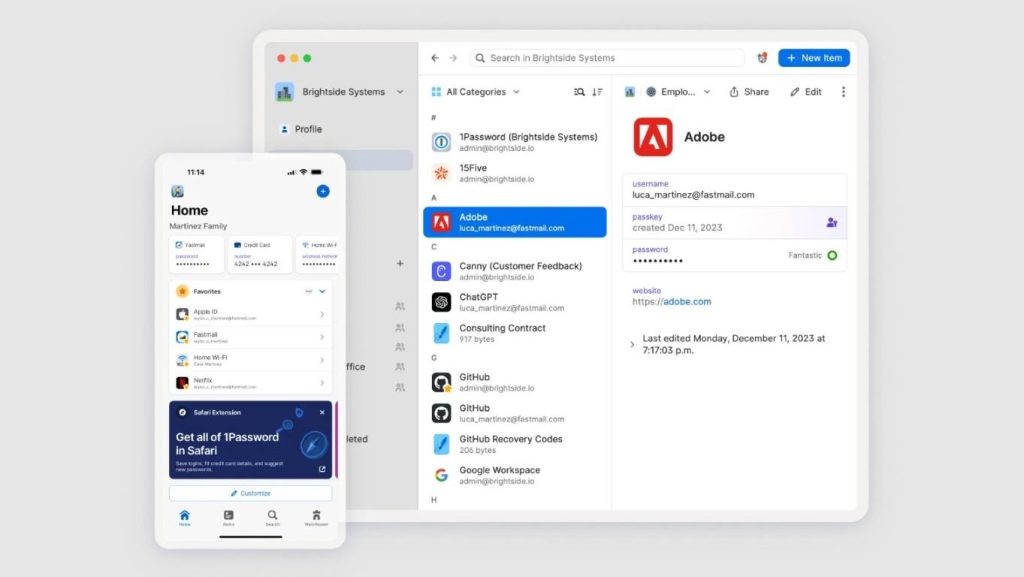Screen dimensions: 1024x577
Task: Open the three-dot more options menu
Action: pyautogui.click(x=843, y=92)
